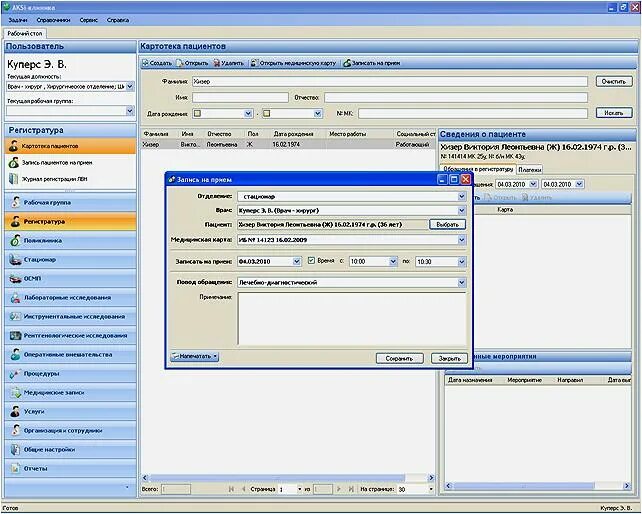642x514 pixels.
Task: Expand Отделение dropdown in dialog
Action: [461, 196]
